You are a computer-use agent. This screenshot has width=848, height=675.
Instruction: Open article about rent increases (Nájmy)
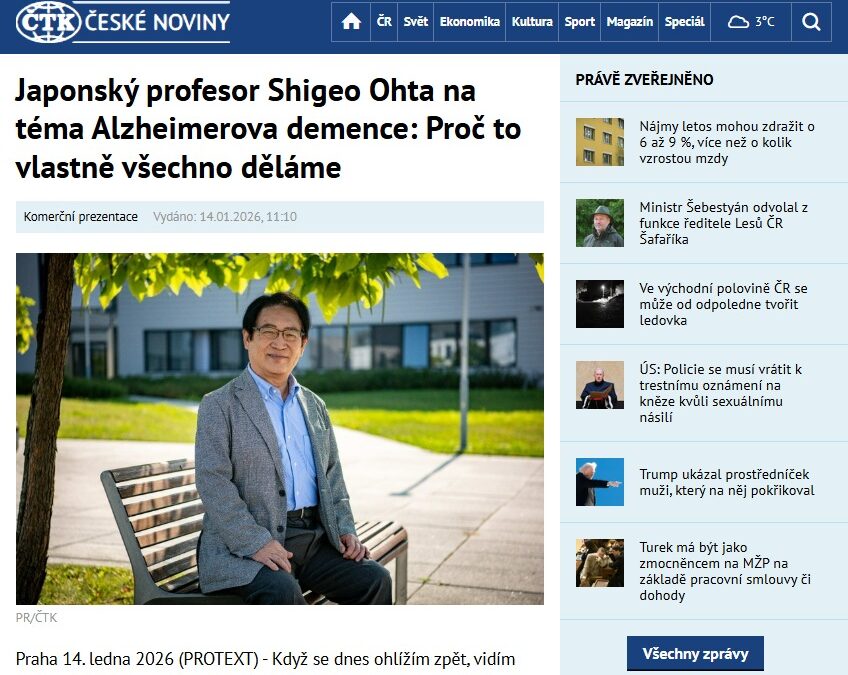tap(727, 142)
